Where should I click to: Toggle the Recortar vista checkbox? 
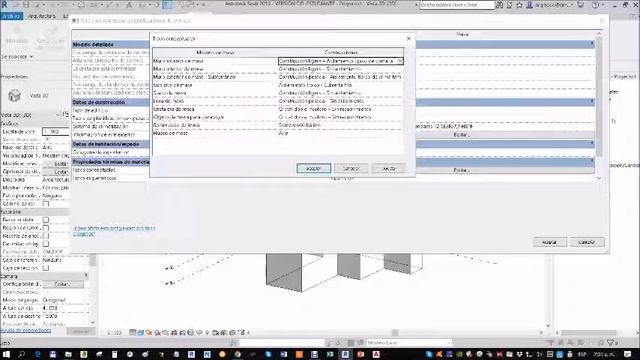(x=46, y=220)
